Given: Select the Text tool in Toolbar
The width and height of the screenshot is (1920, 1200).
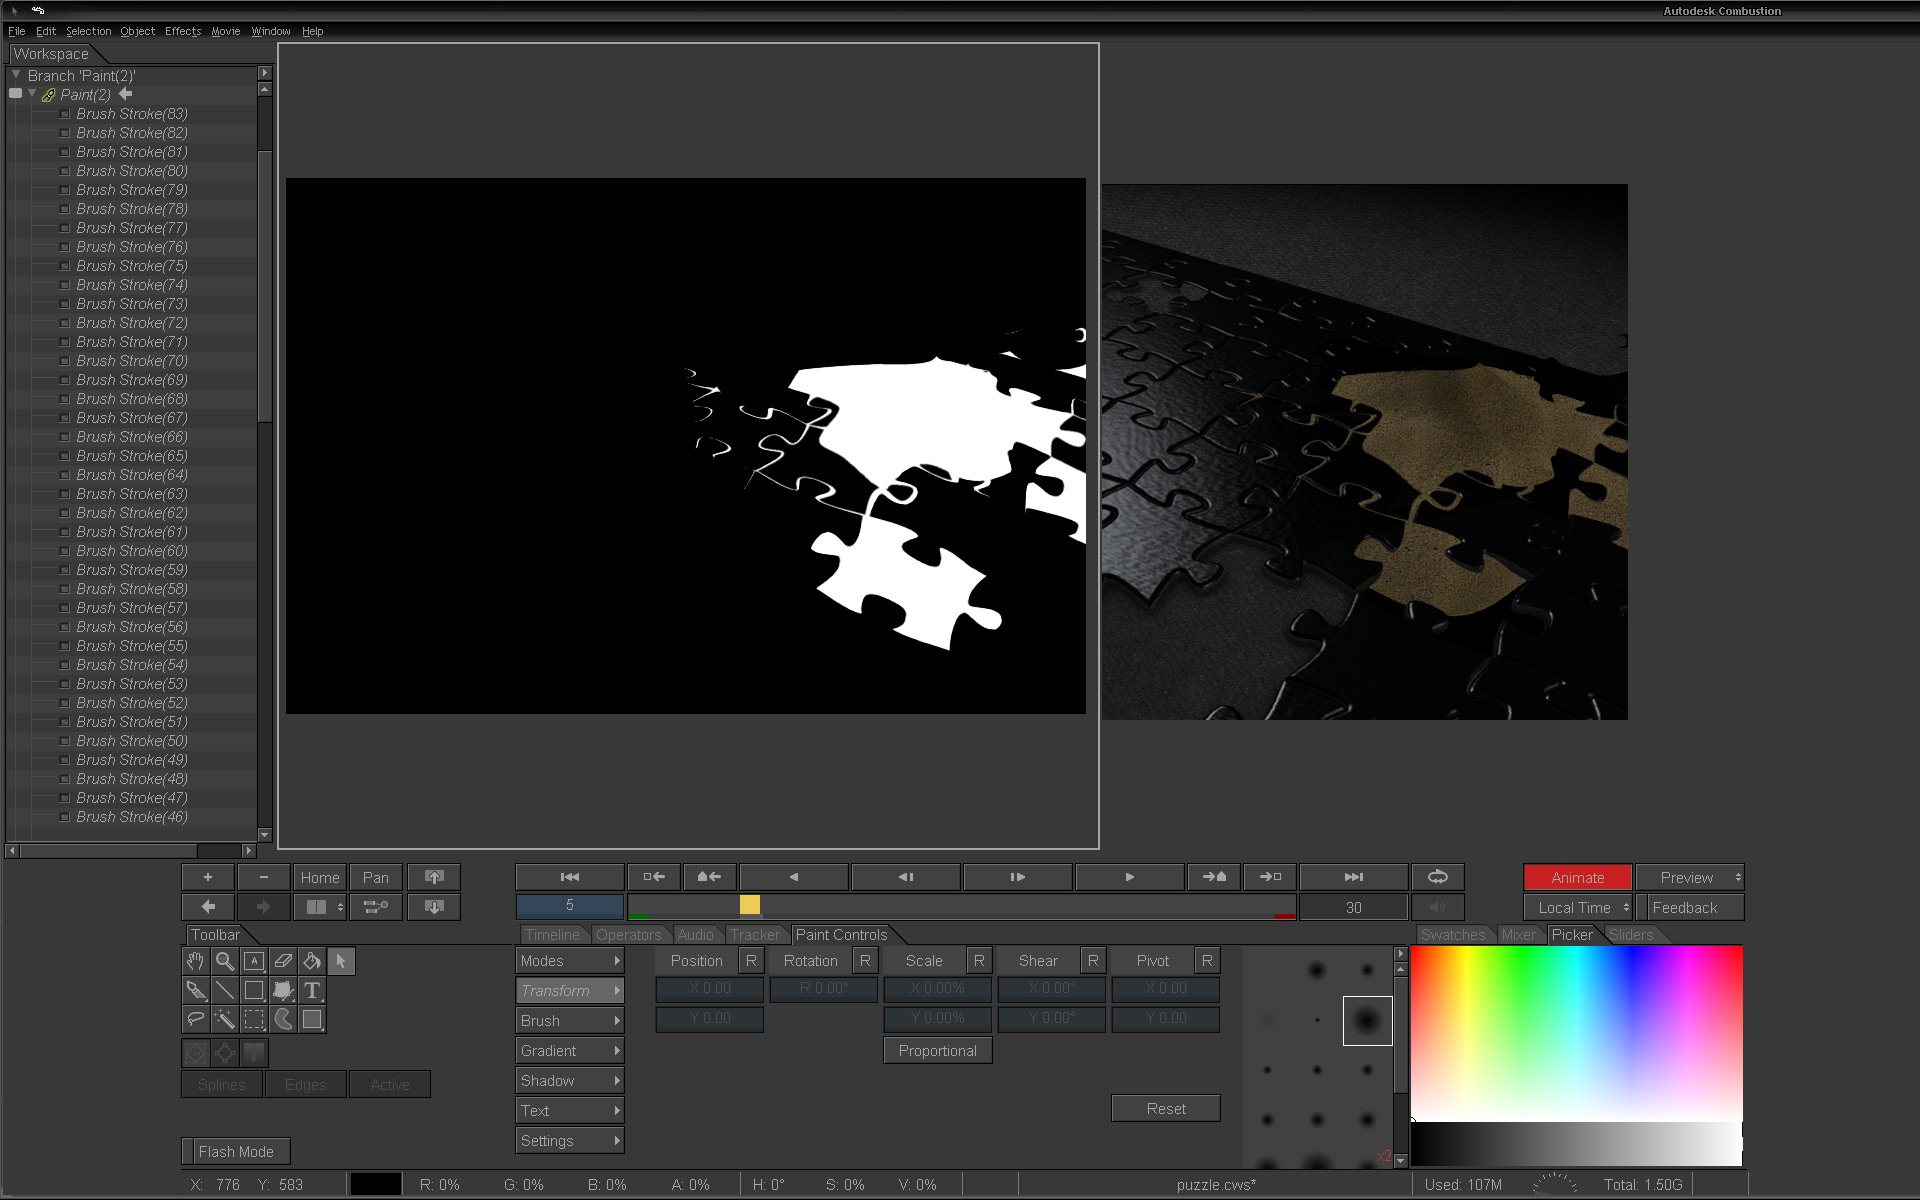Looking at the screenshot, I should tap(312, 990).
